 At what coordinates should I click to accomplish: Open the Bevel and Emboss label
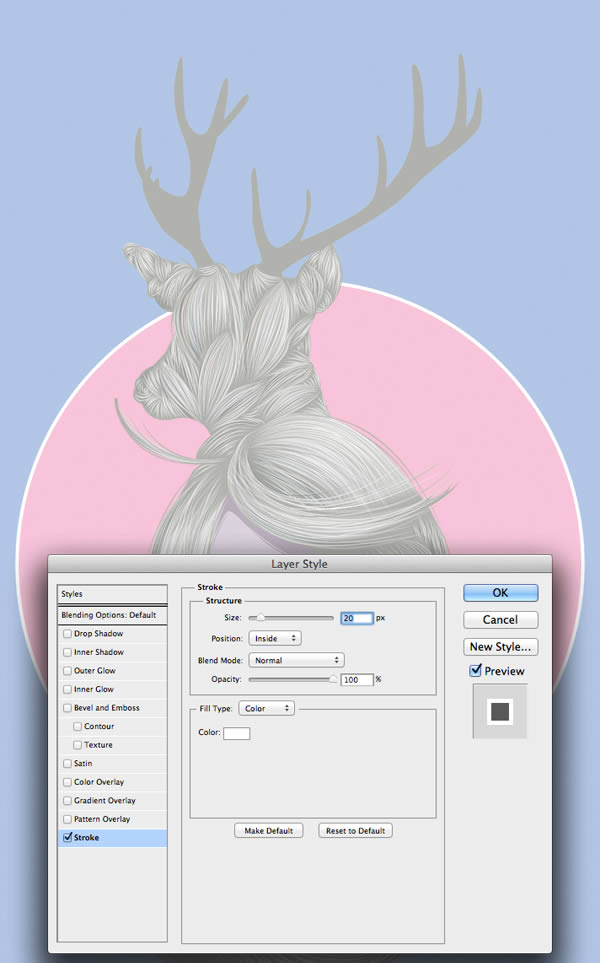tap(107, 708)
